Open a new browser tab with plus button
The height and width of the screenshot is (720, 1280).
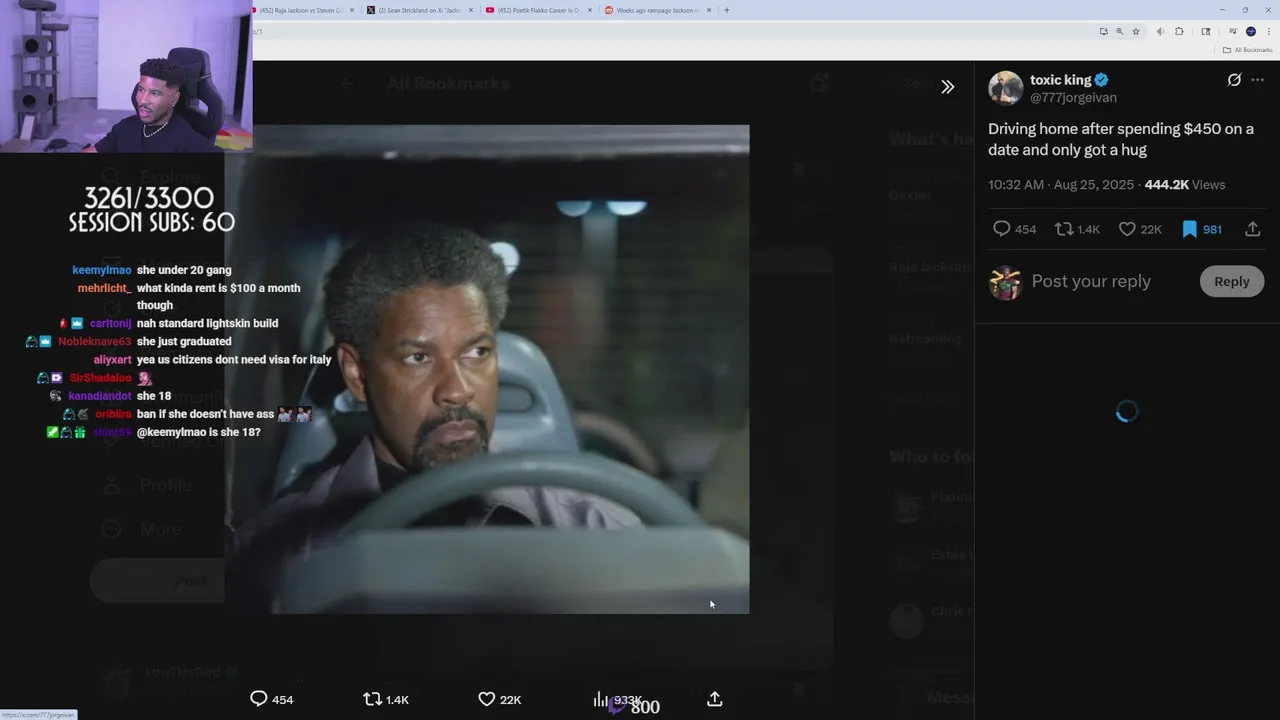(726, 10)
